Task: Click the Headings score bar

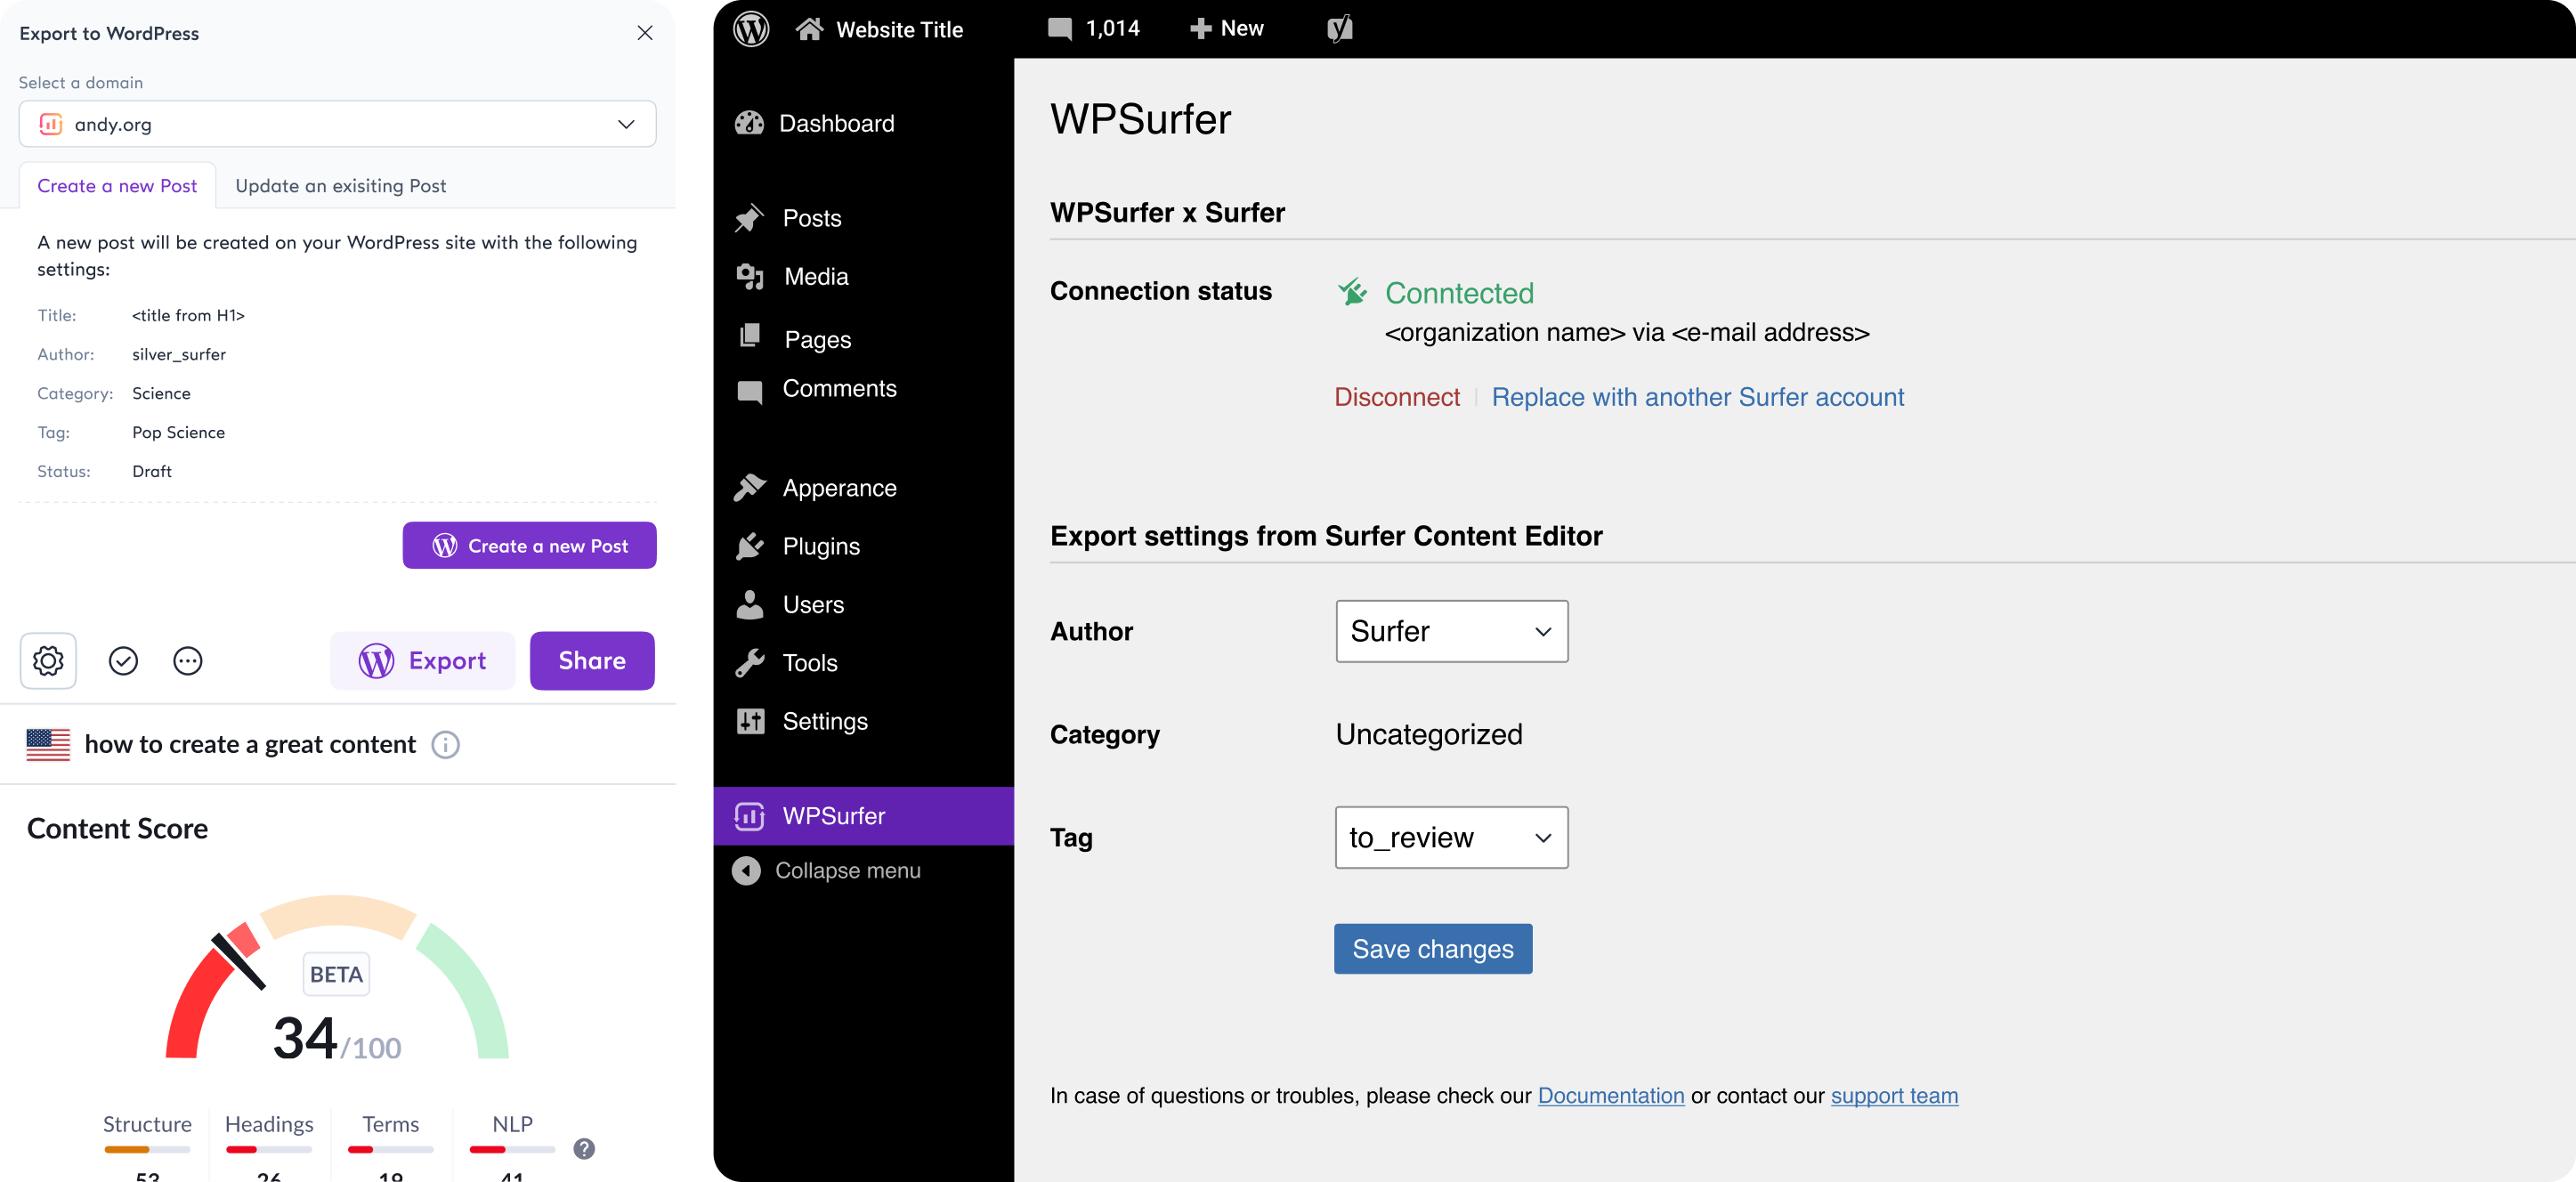Action: click(x=269, y=1149)
